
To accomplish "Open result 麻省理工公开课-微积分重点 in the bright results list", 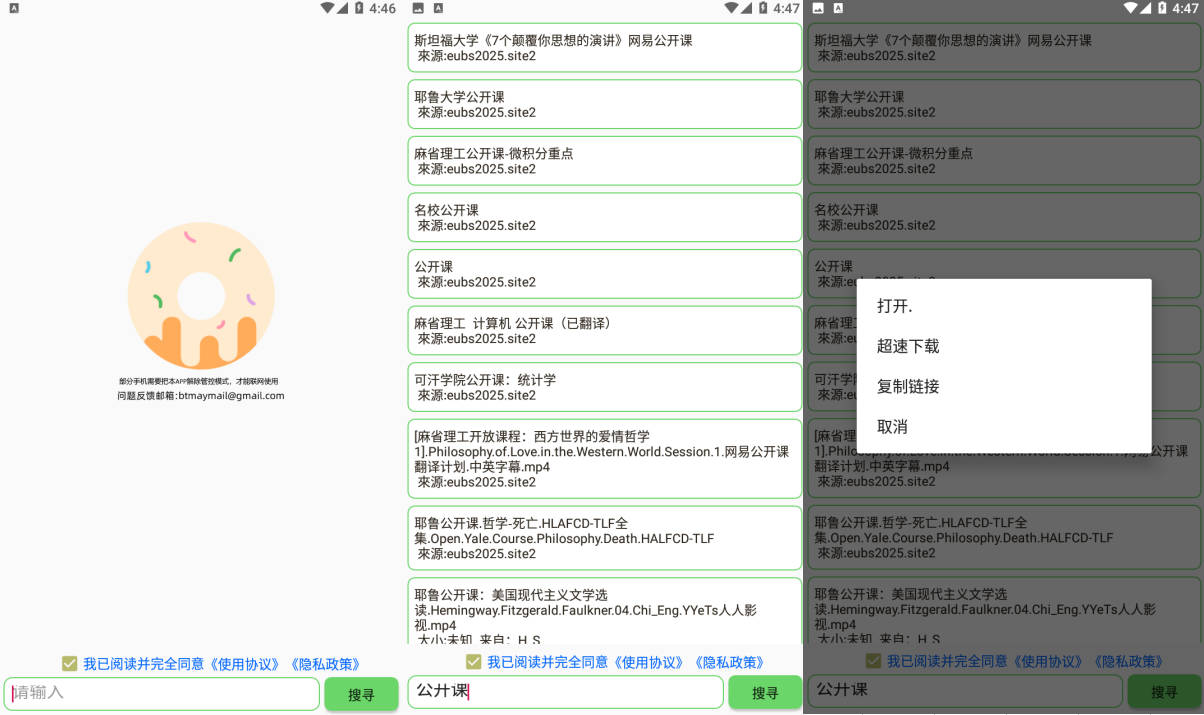I will (x=605, y=161).
